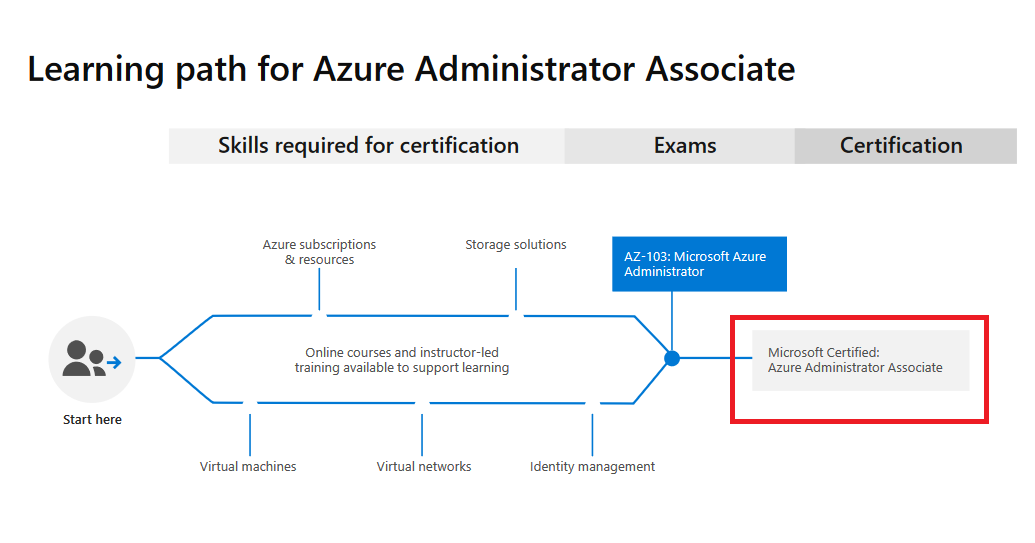The height and width of the screenshot is (543, 1035).
Task: Click the Virtual machines label
Action: 248,466
